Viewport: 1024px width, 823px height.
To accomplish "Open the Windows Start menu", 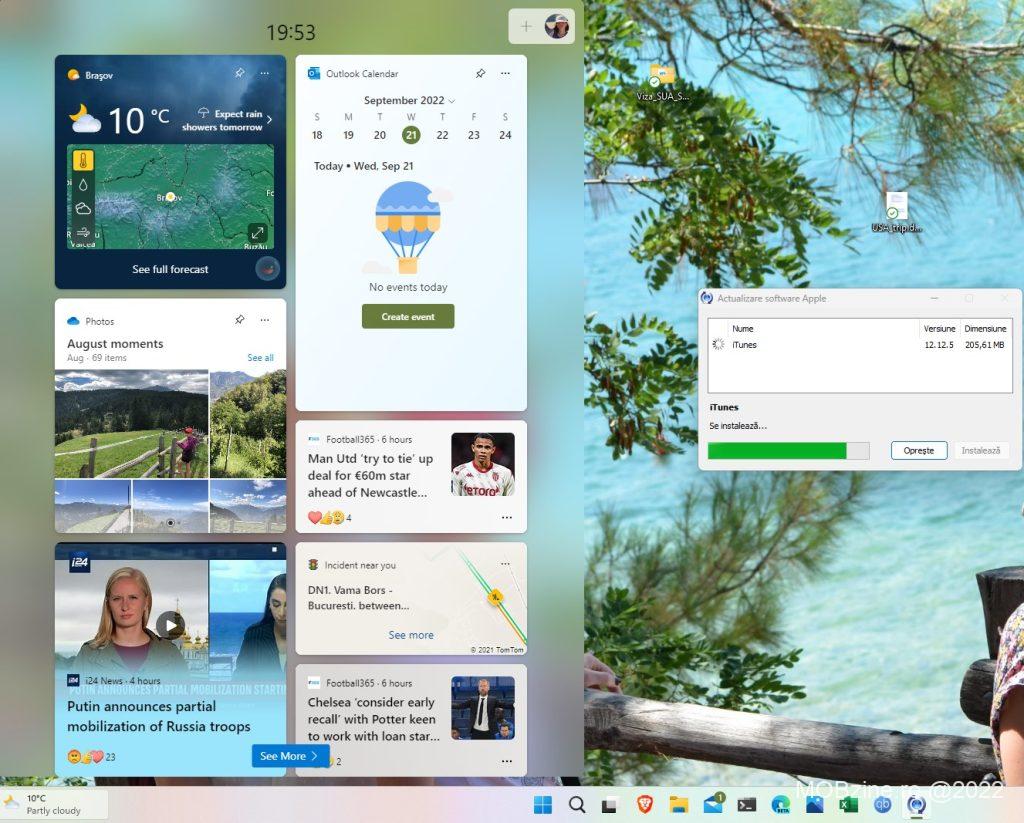I will tap(541, 803).
